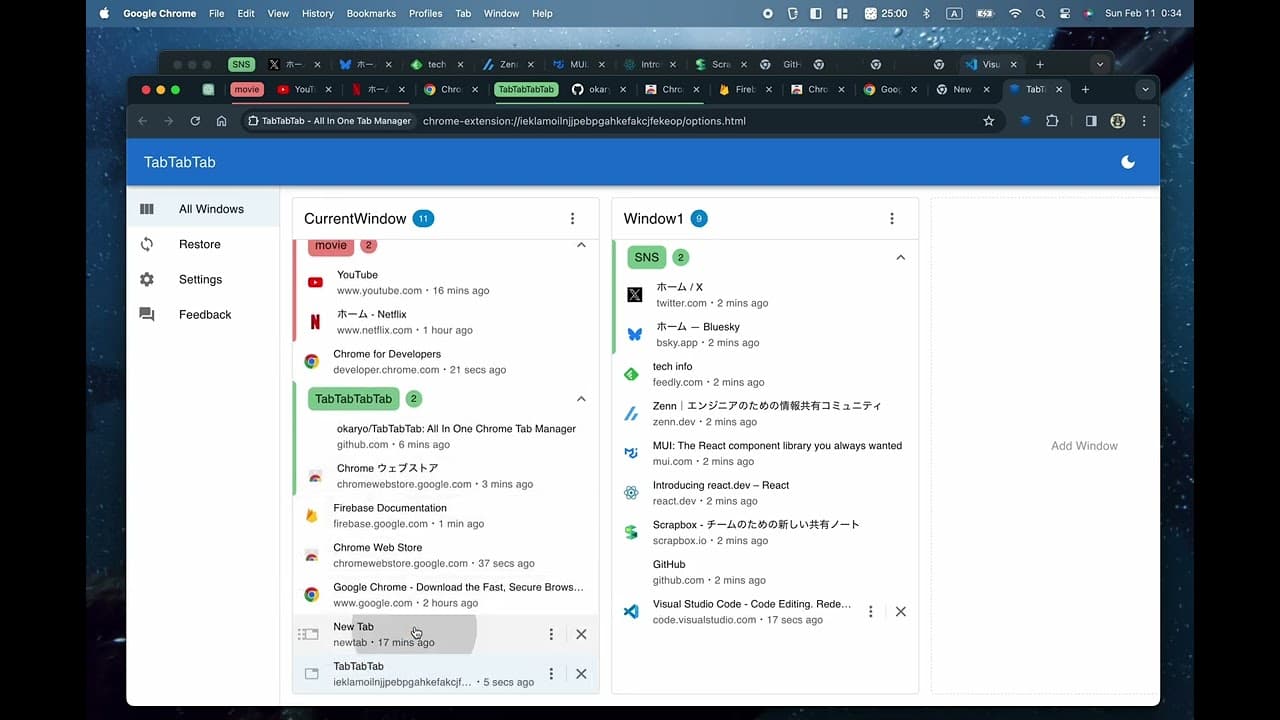Bookmark this page with star
Screen dimensions: 1280x720
pos(989,121)
